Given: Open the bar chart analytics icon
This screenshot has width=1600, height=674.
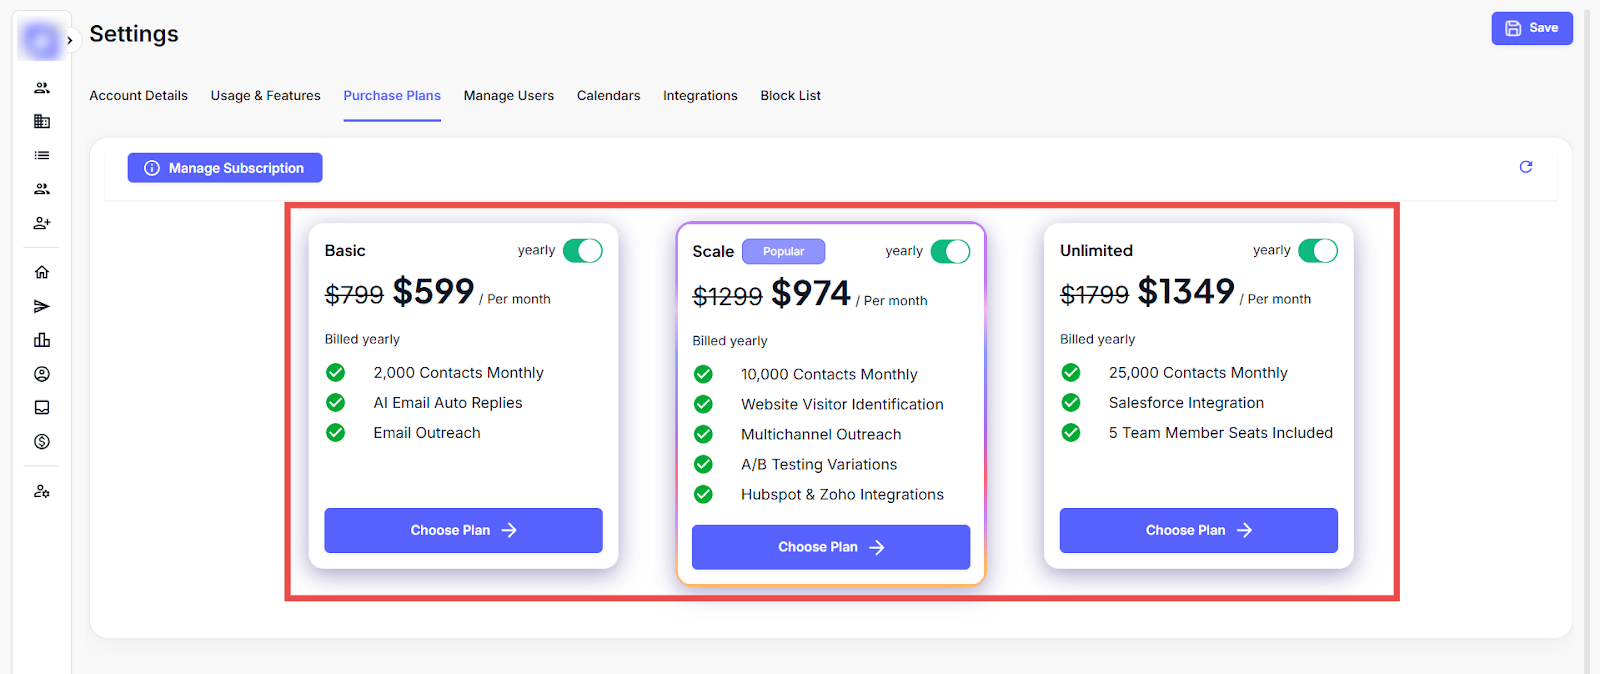Looking at the screenshot, I should point(42,340).
